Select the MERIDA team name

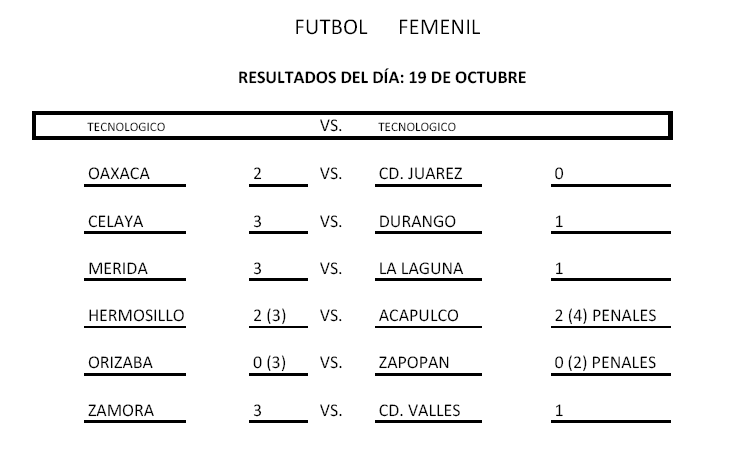118,269
